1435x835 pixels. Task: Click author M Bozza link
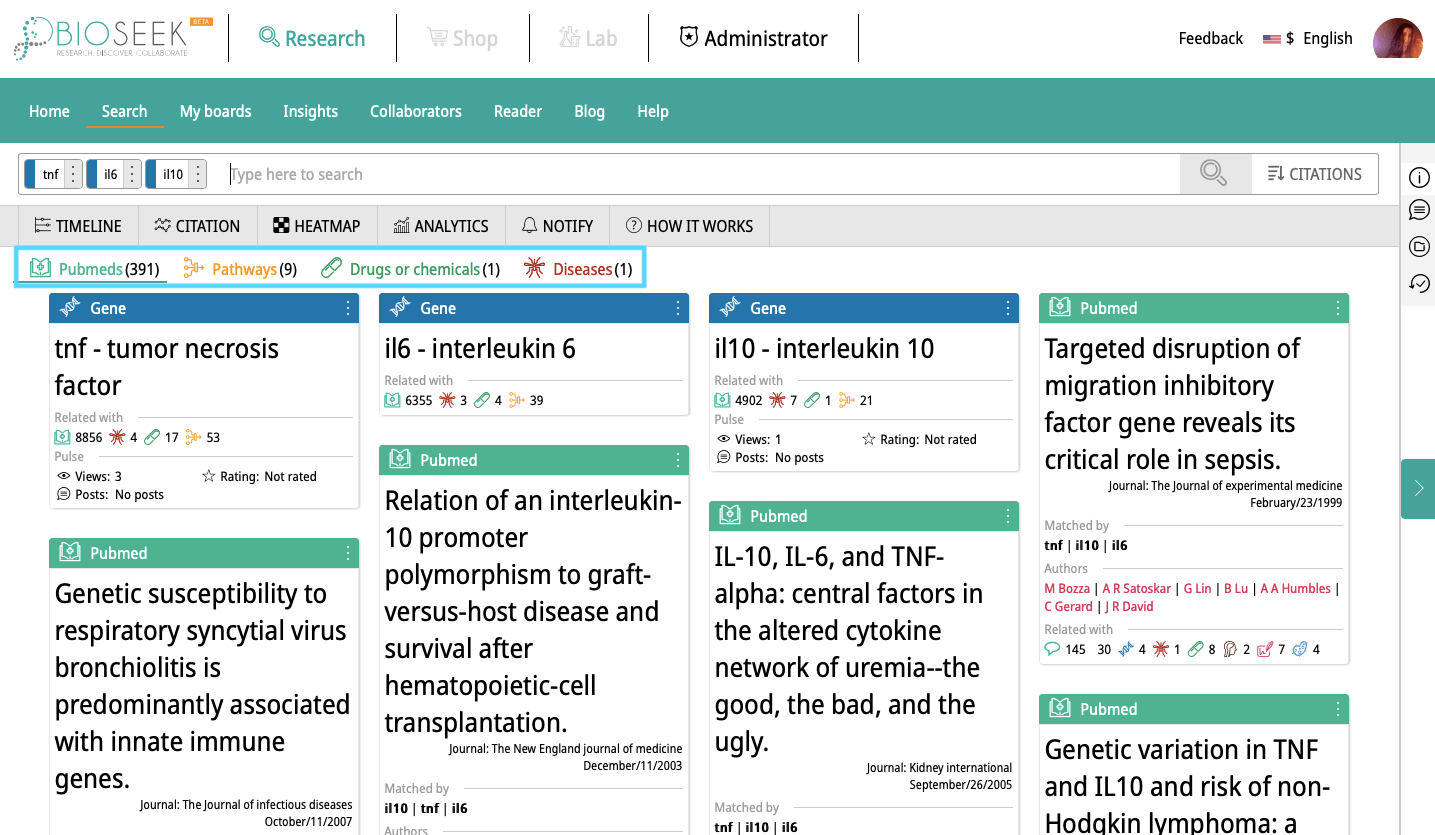(1066, 589)
